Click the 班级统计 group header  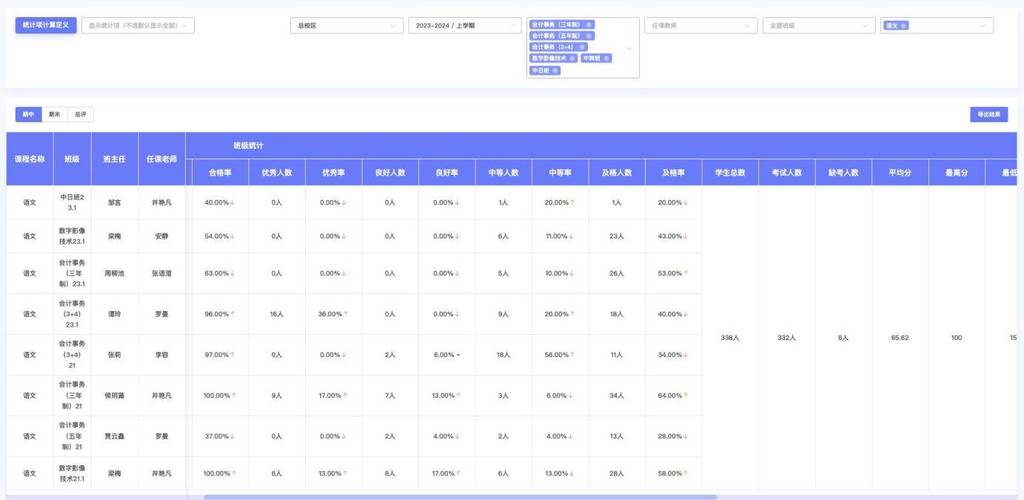point(249,146)
